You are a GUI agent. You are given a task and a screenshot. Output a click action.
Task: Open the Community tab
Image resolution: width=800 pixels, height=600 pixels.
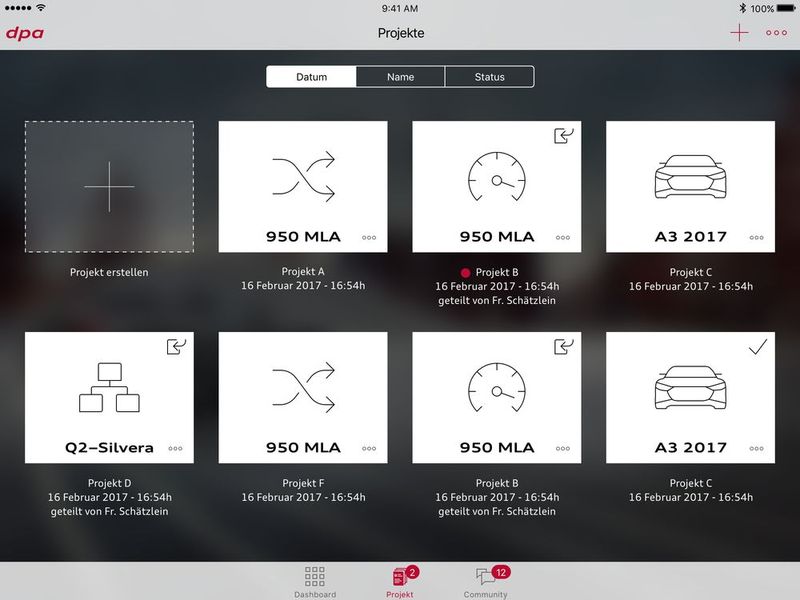485,582
